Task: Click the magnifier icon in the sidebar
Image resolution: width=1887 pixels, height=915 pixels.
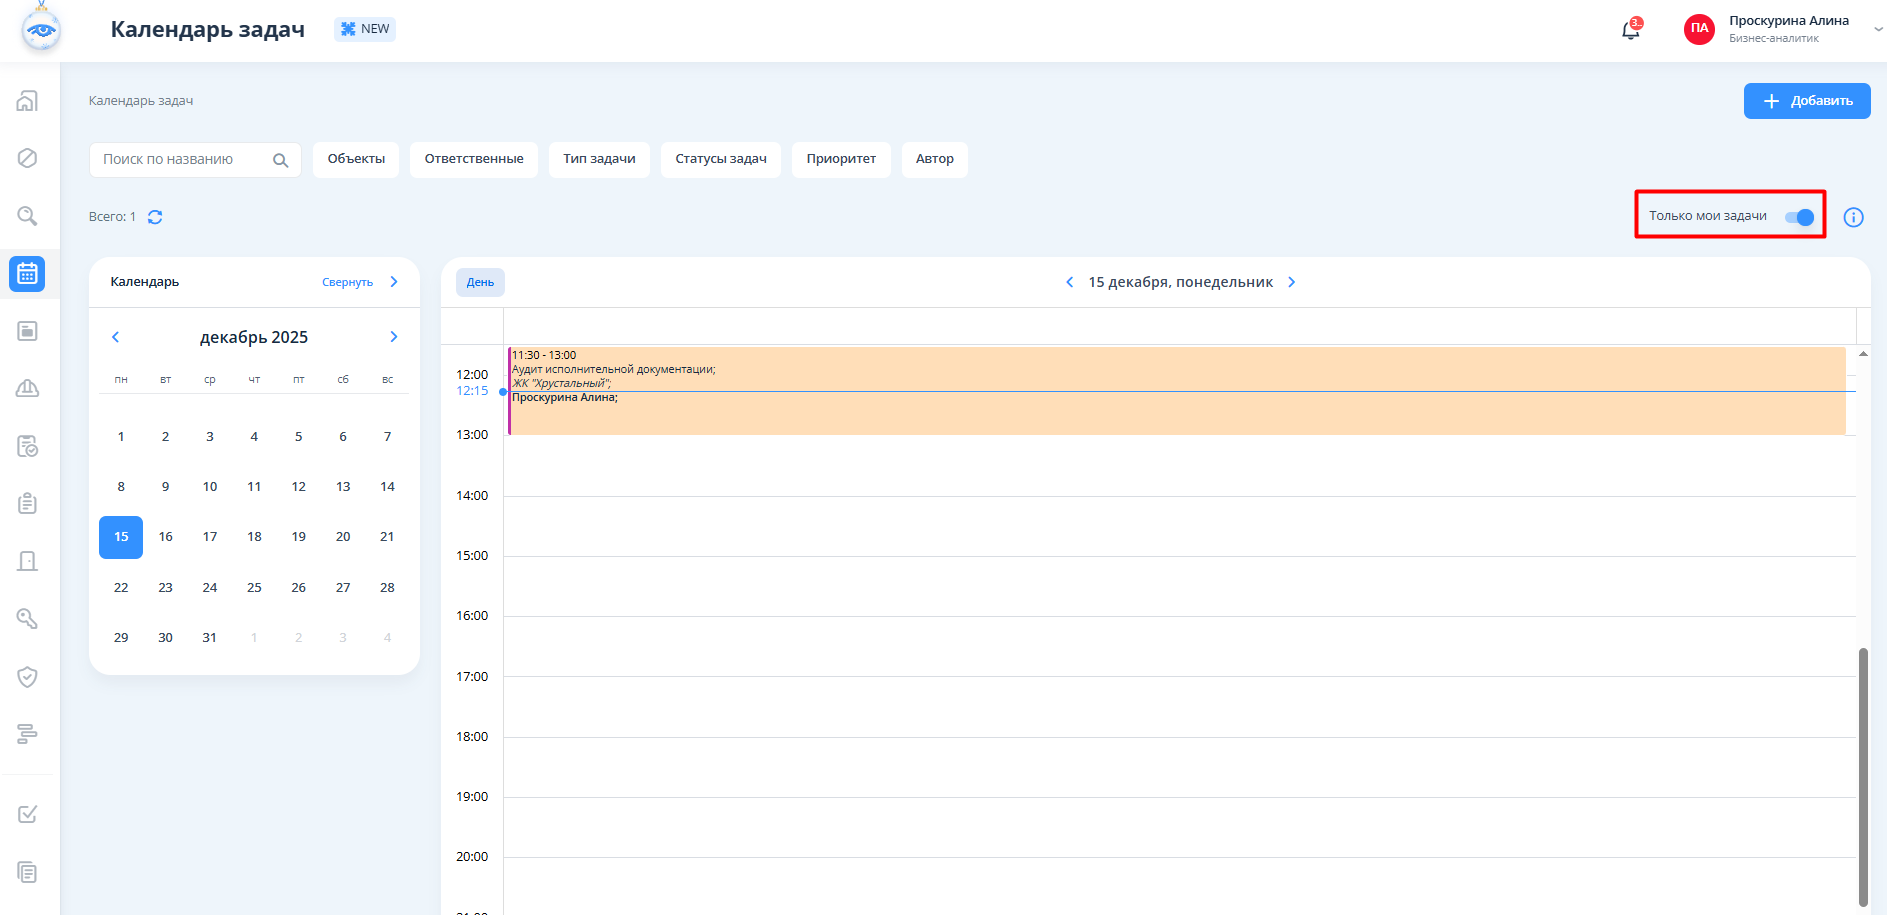Action: (28, 216)
